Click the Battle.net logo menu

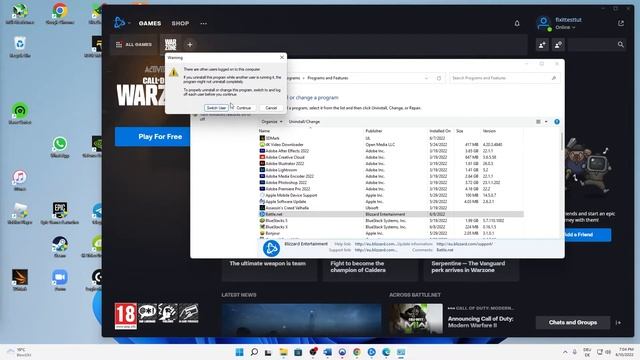coord(120,22)
